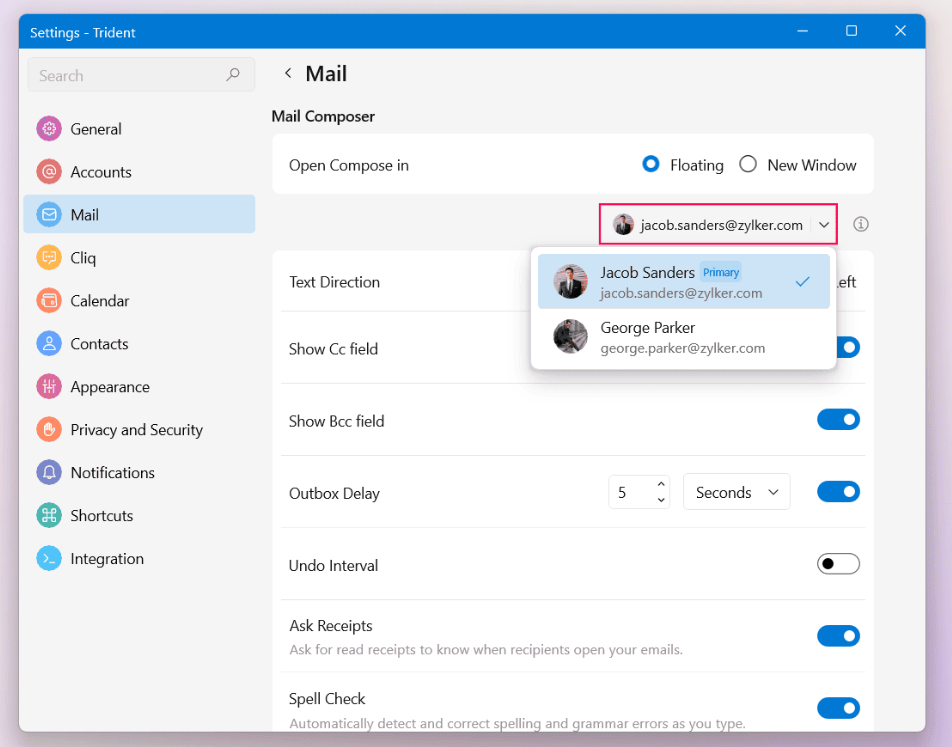Click the Calendar icon in sidebar
The height and width of the screenshot is (747, 952).
pos(49,301)
